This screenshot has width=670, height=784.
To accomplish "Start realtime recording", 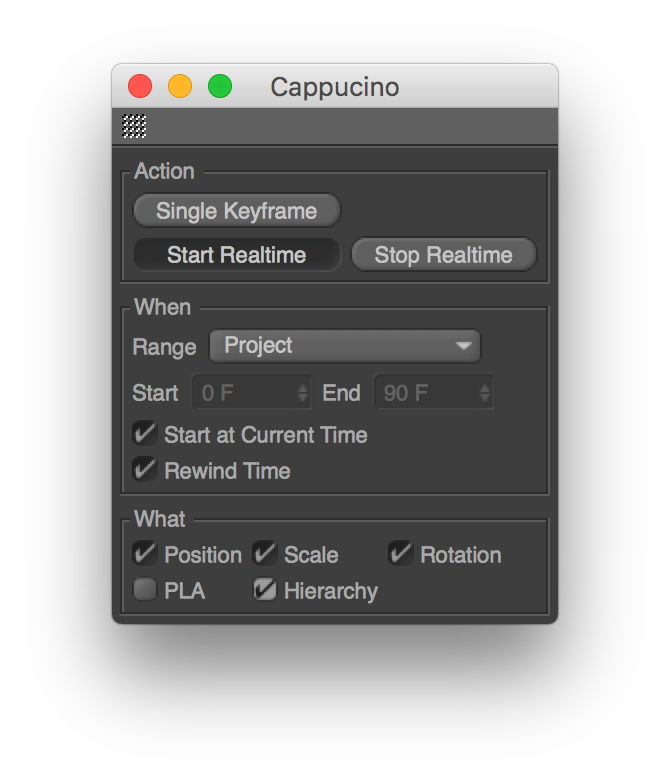I will [236, 255].
